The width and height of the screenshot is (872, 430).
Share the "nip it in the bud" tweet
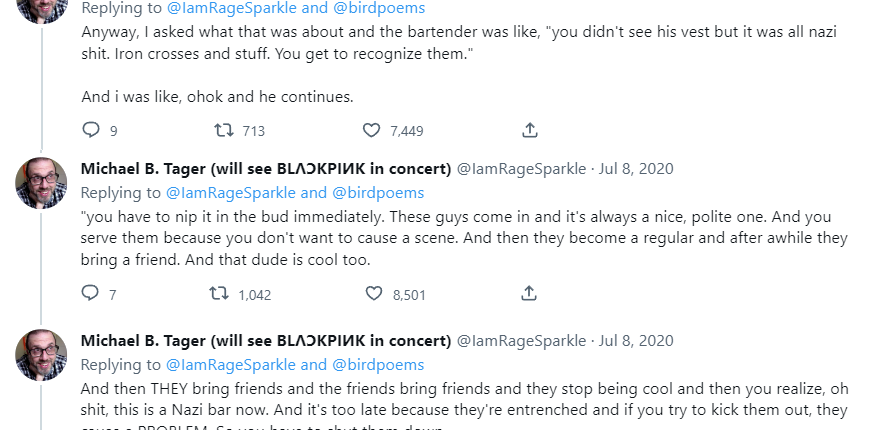(x=530, y=294)
